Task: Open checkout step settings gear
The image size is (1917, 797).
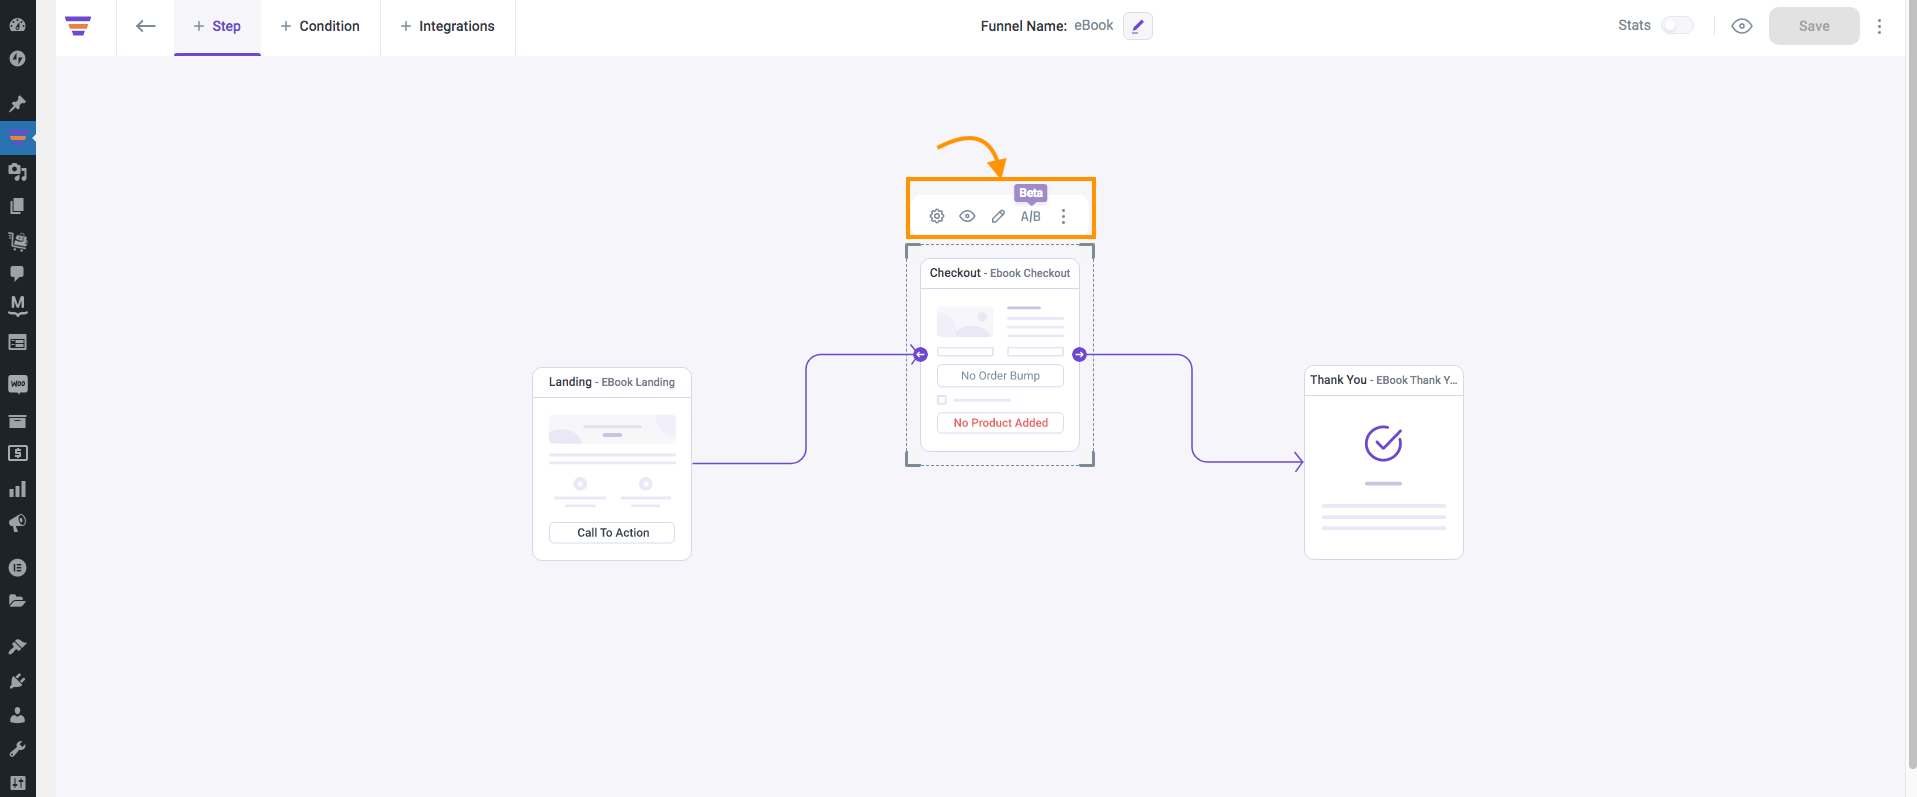Action: pyautogui.click(x=937, y=216)
